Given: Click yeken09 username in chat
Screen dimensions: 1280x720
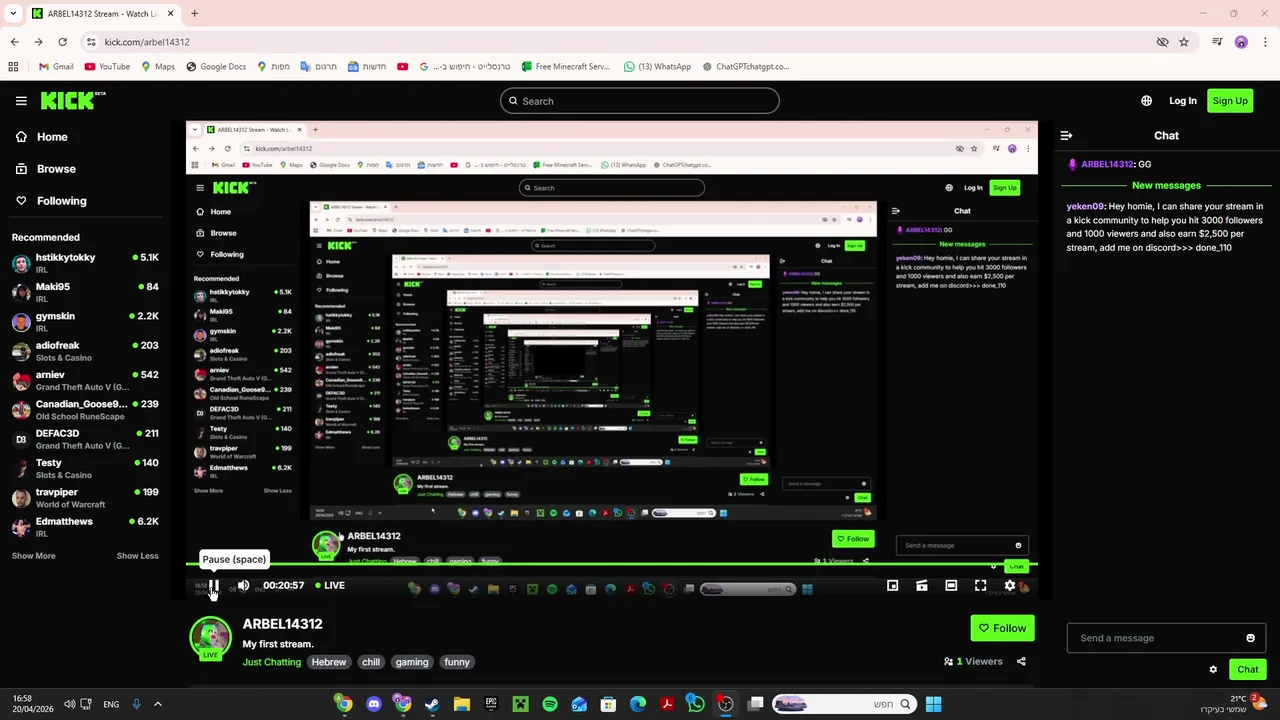Looking at the screenshot, I should pos(1085,206).
